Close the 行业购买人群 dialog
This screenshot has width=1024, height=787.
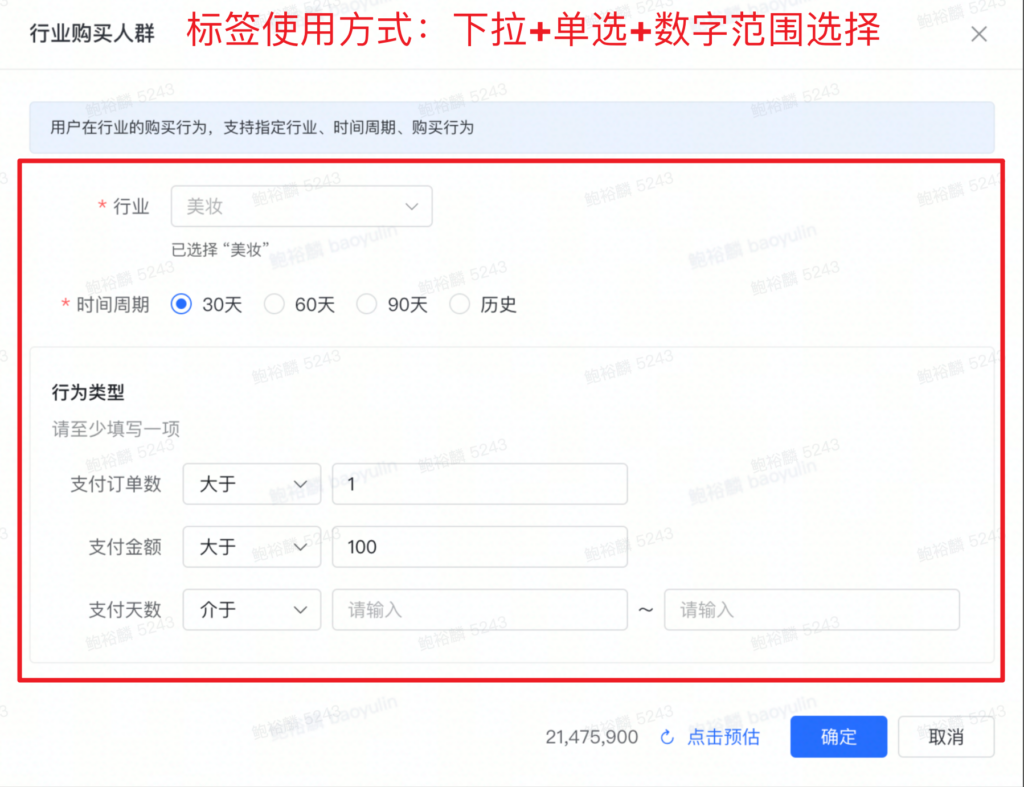click(x=979, y=34)
